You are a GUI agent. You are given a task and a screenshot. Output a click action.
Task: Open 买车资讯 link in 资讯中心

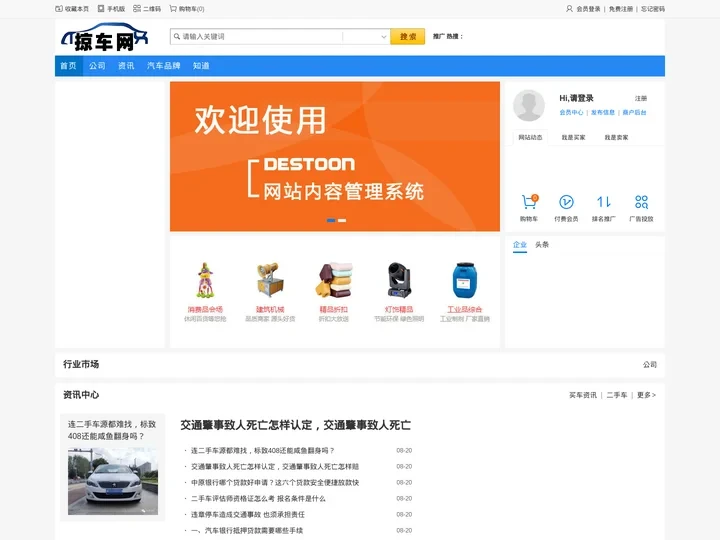tap(583, 395)
